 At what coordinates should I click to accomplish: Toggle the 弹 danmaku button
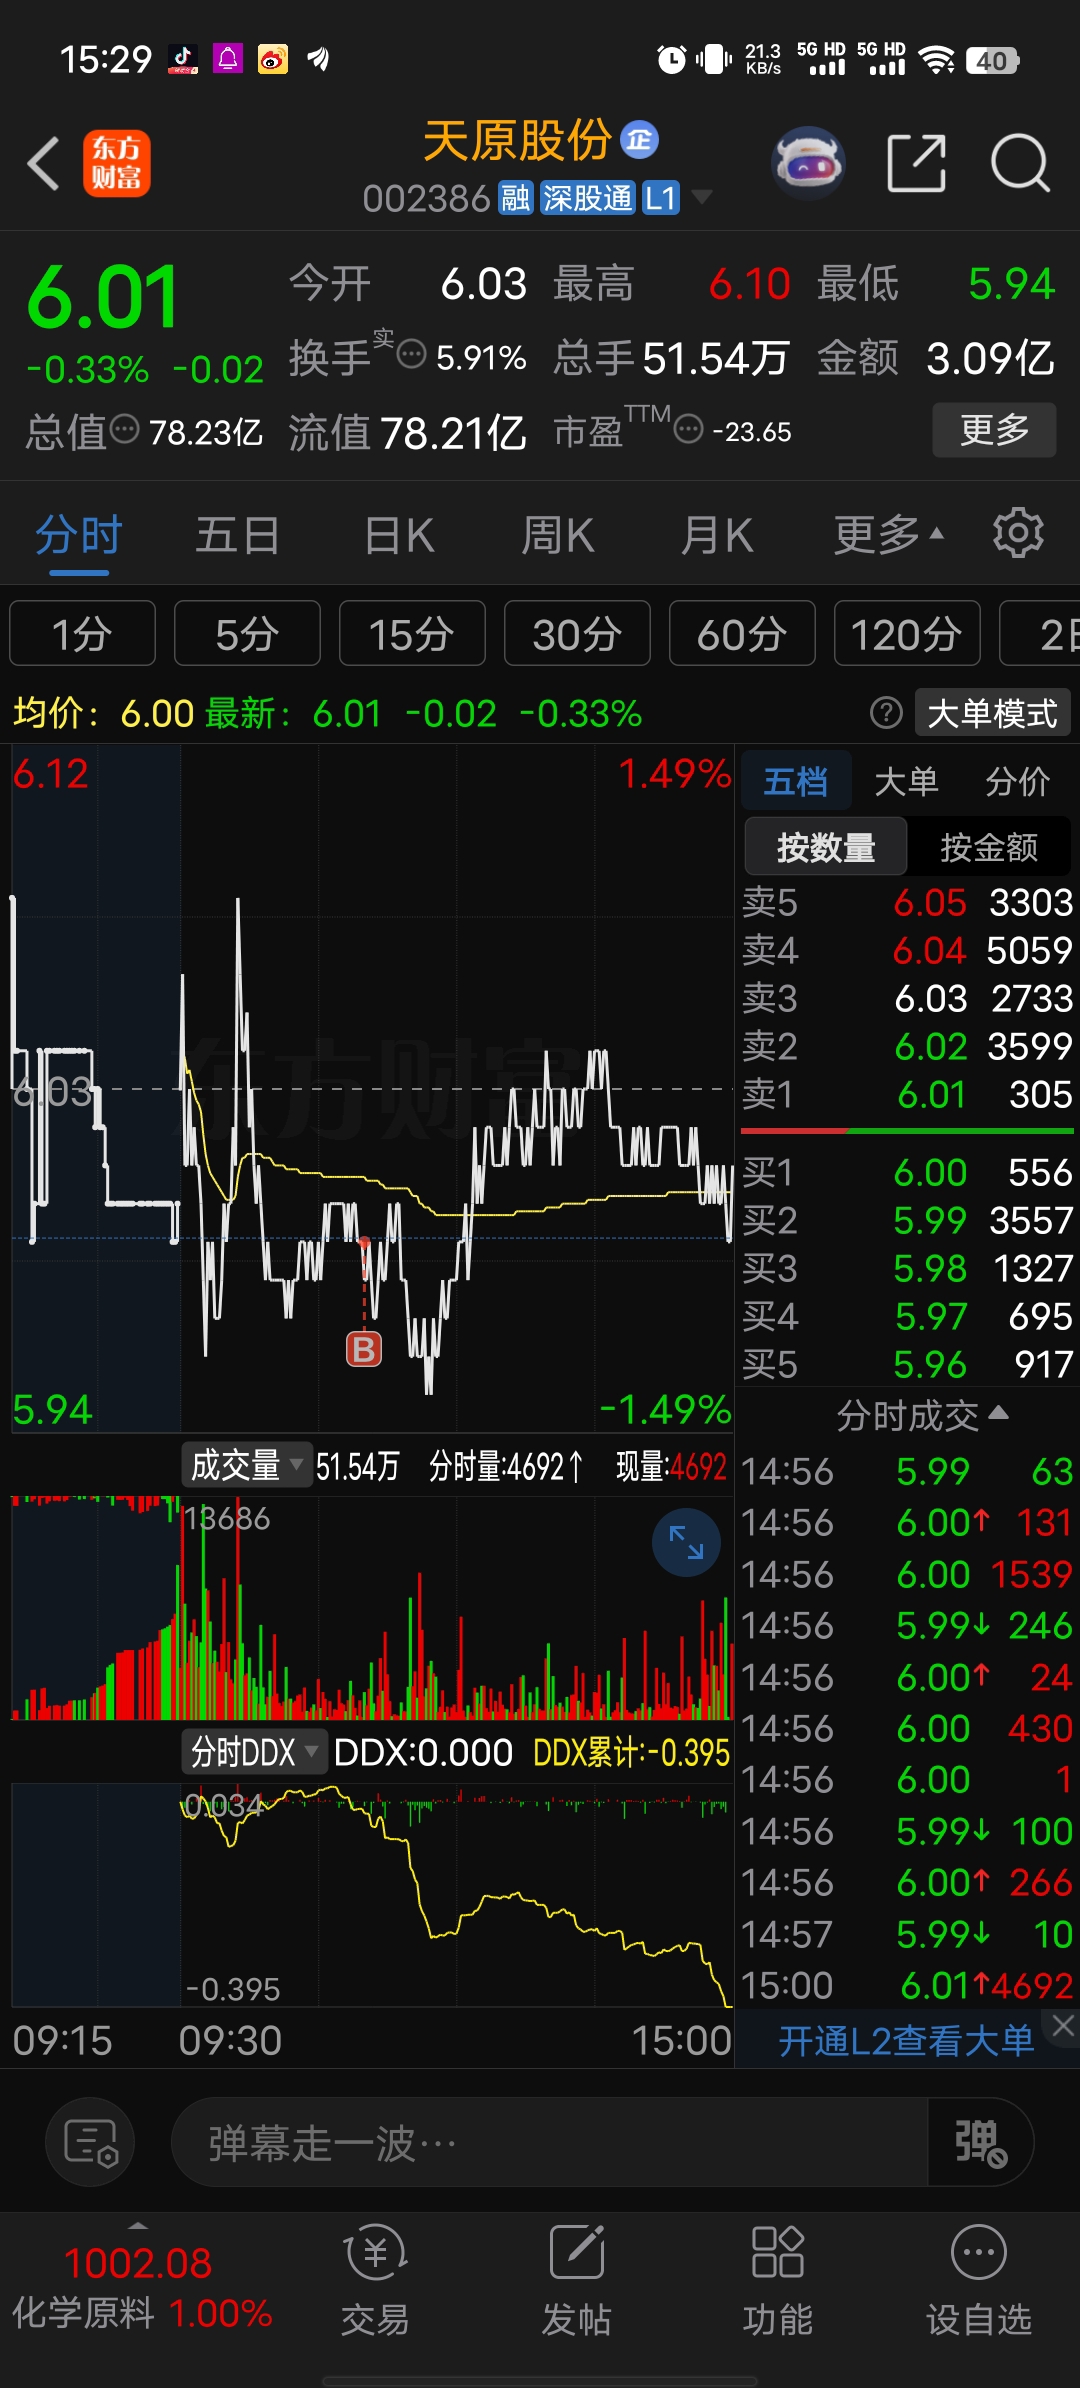click(980, 2142)
